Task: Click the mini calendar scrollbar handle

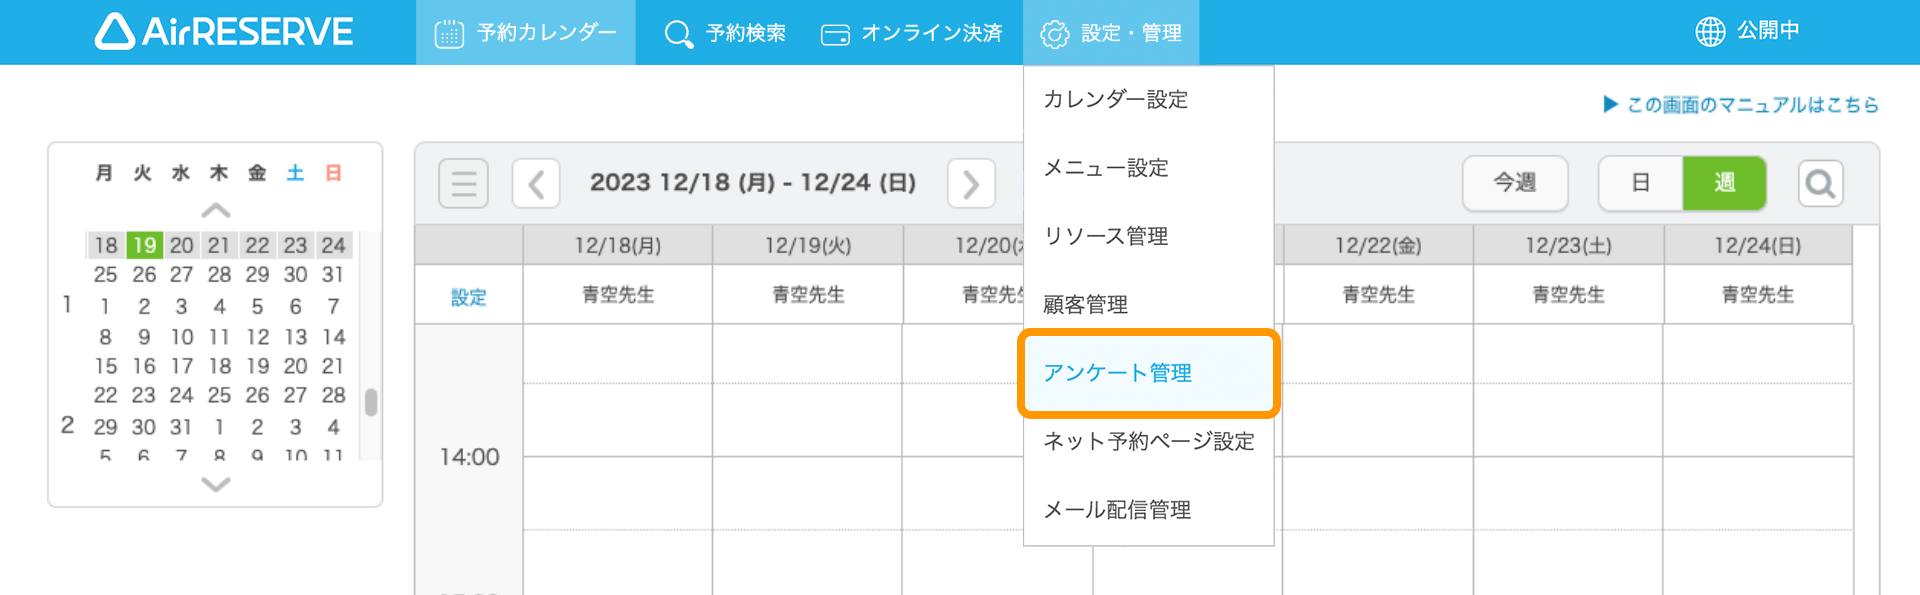Action: 371,402
